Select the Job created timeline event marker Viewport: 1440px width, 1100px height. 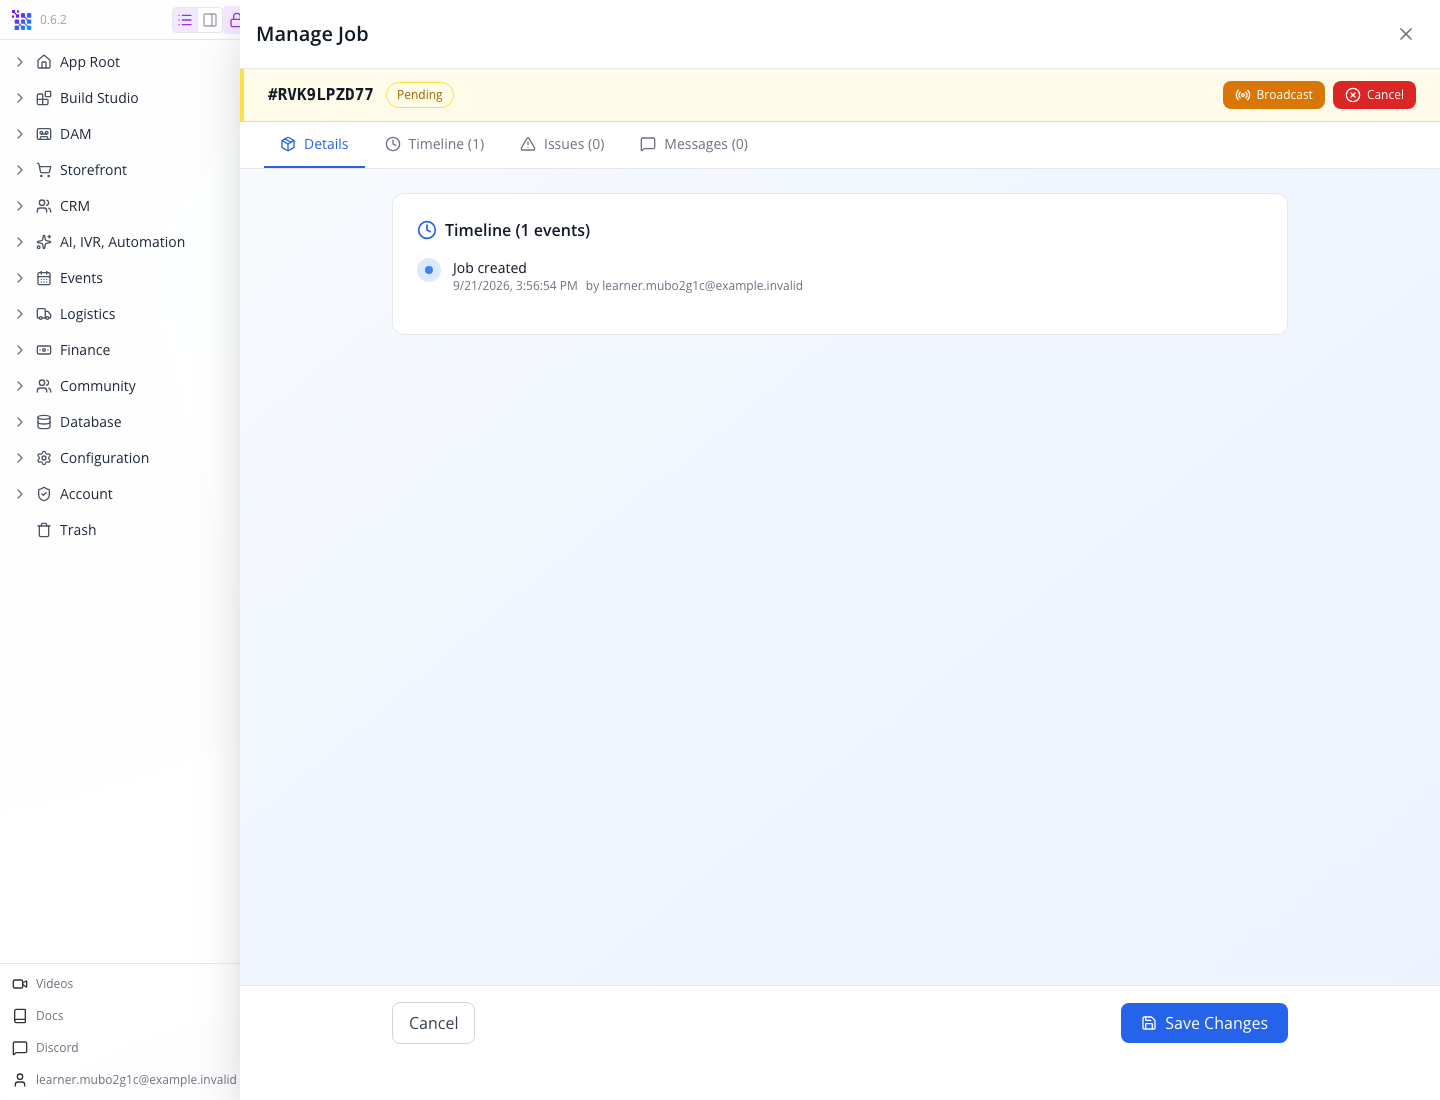[x=429, y=270]
